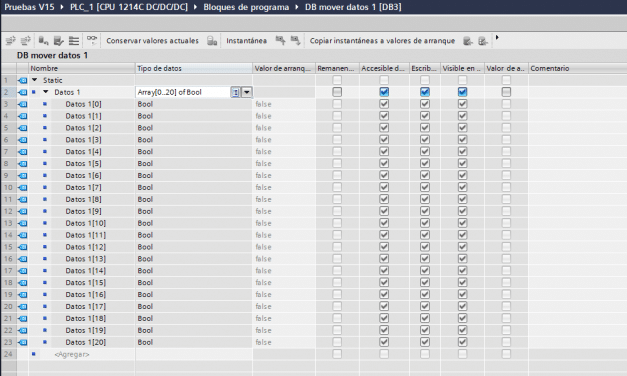This screenshot has width=627, height=376.
Task: Click the blue tag icon of Datos 1[20]
Action: [23, 342]
